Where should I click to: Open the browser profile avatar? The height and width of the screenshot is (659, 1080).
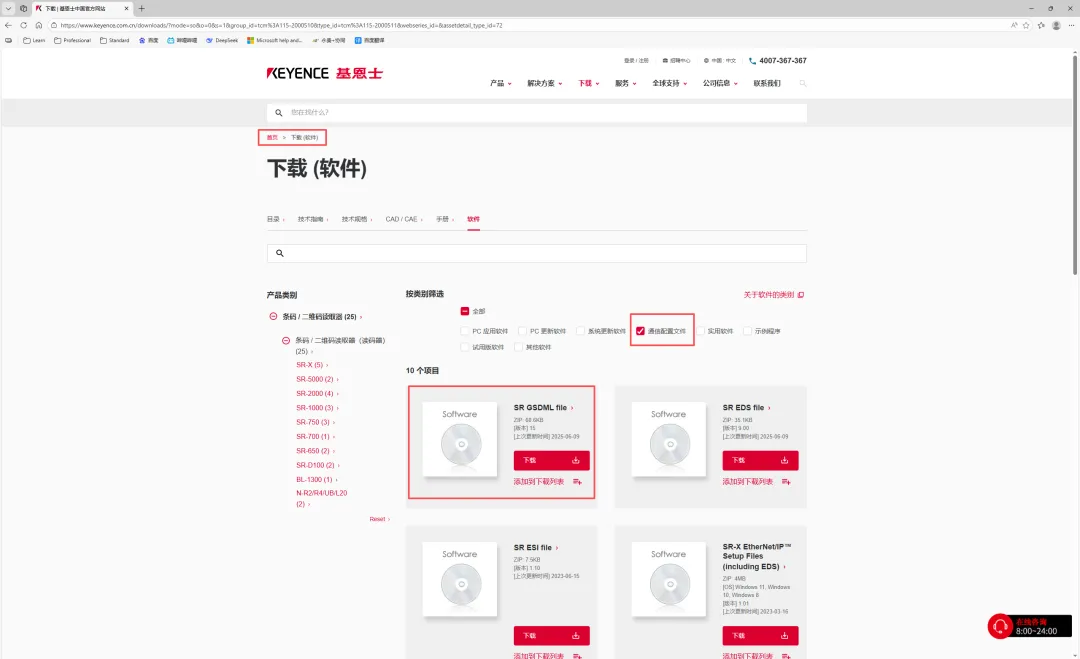pos(1056,25)
